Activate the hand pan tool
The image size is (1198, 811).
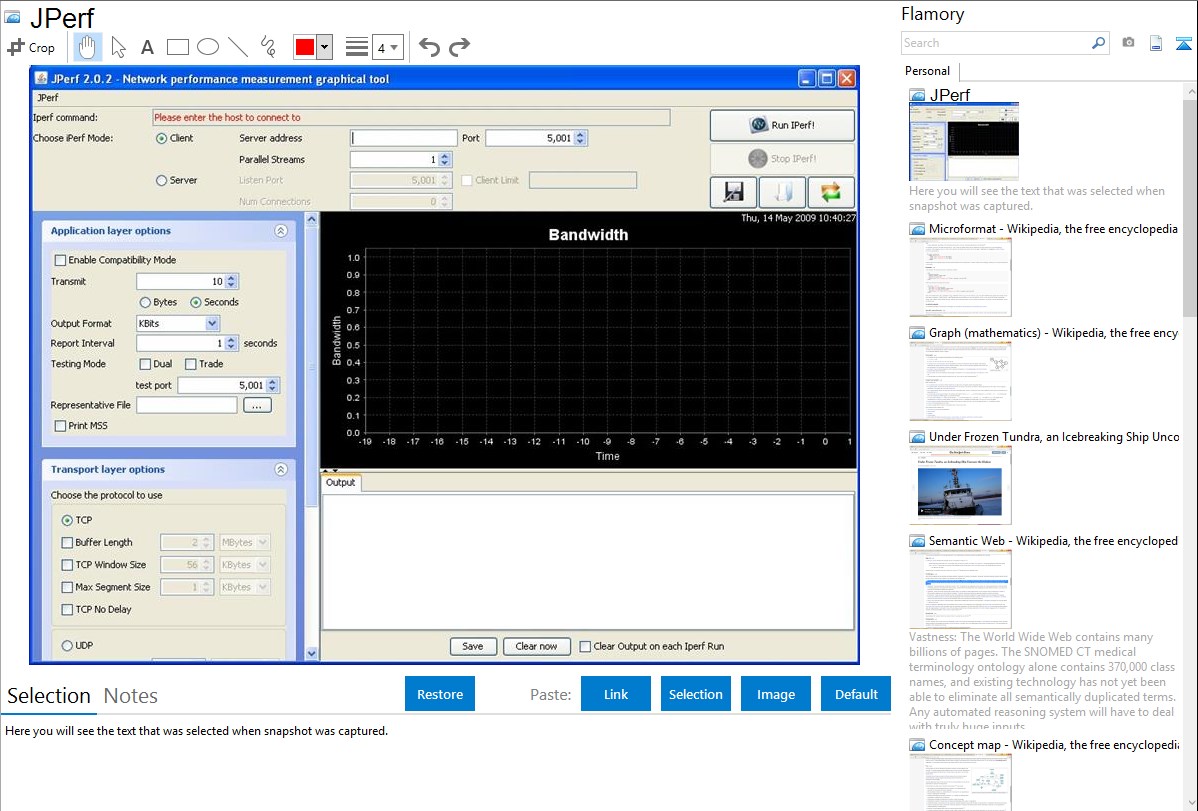point(87,47)
